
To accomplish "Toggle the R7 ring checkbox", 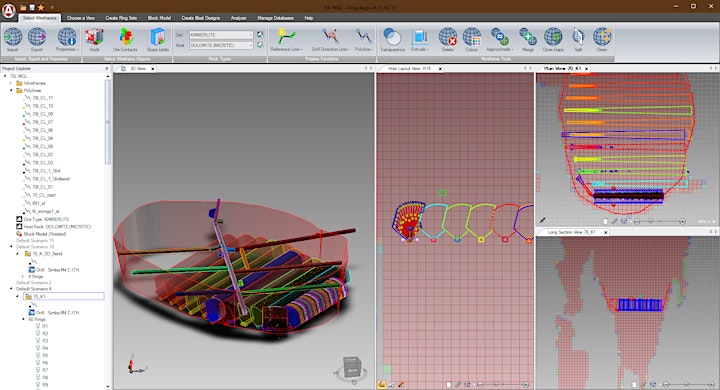I will click(x=39, y=370).
